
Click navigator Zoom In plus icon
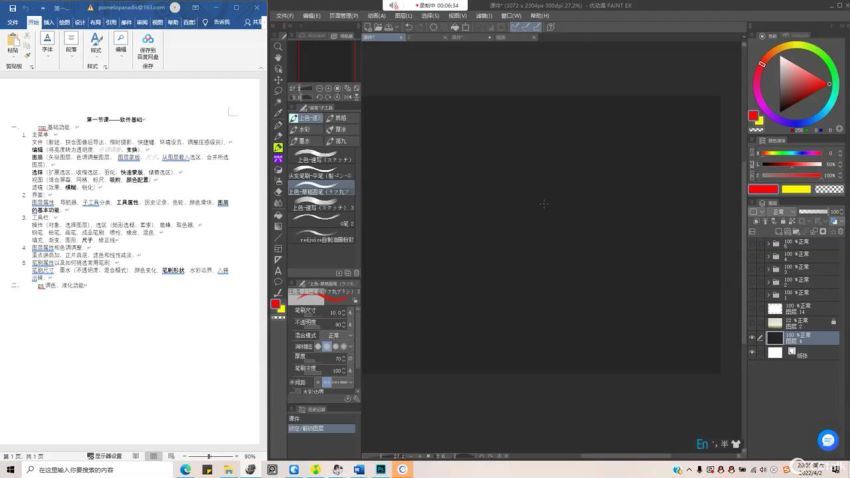329,88
